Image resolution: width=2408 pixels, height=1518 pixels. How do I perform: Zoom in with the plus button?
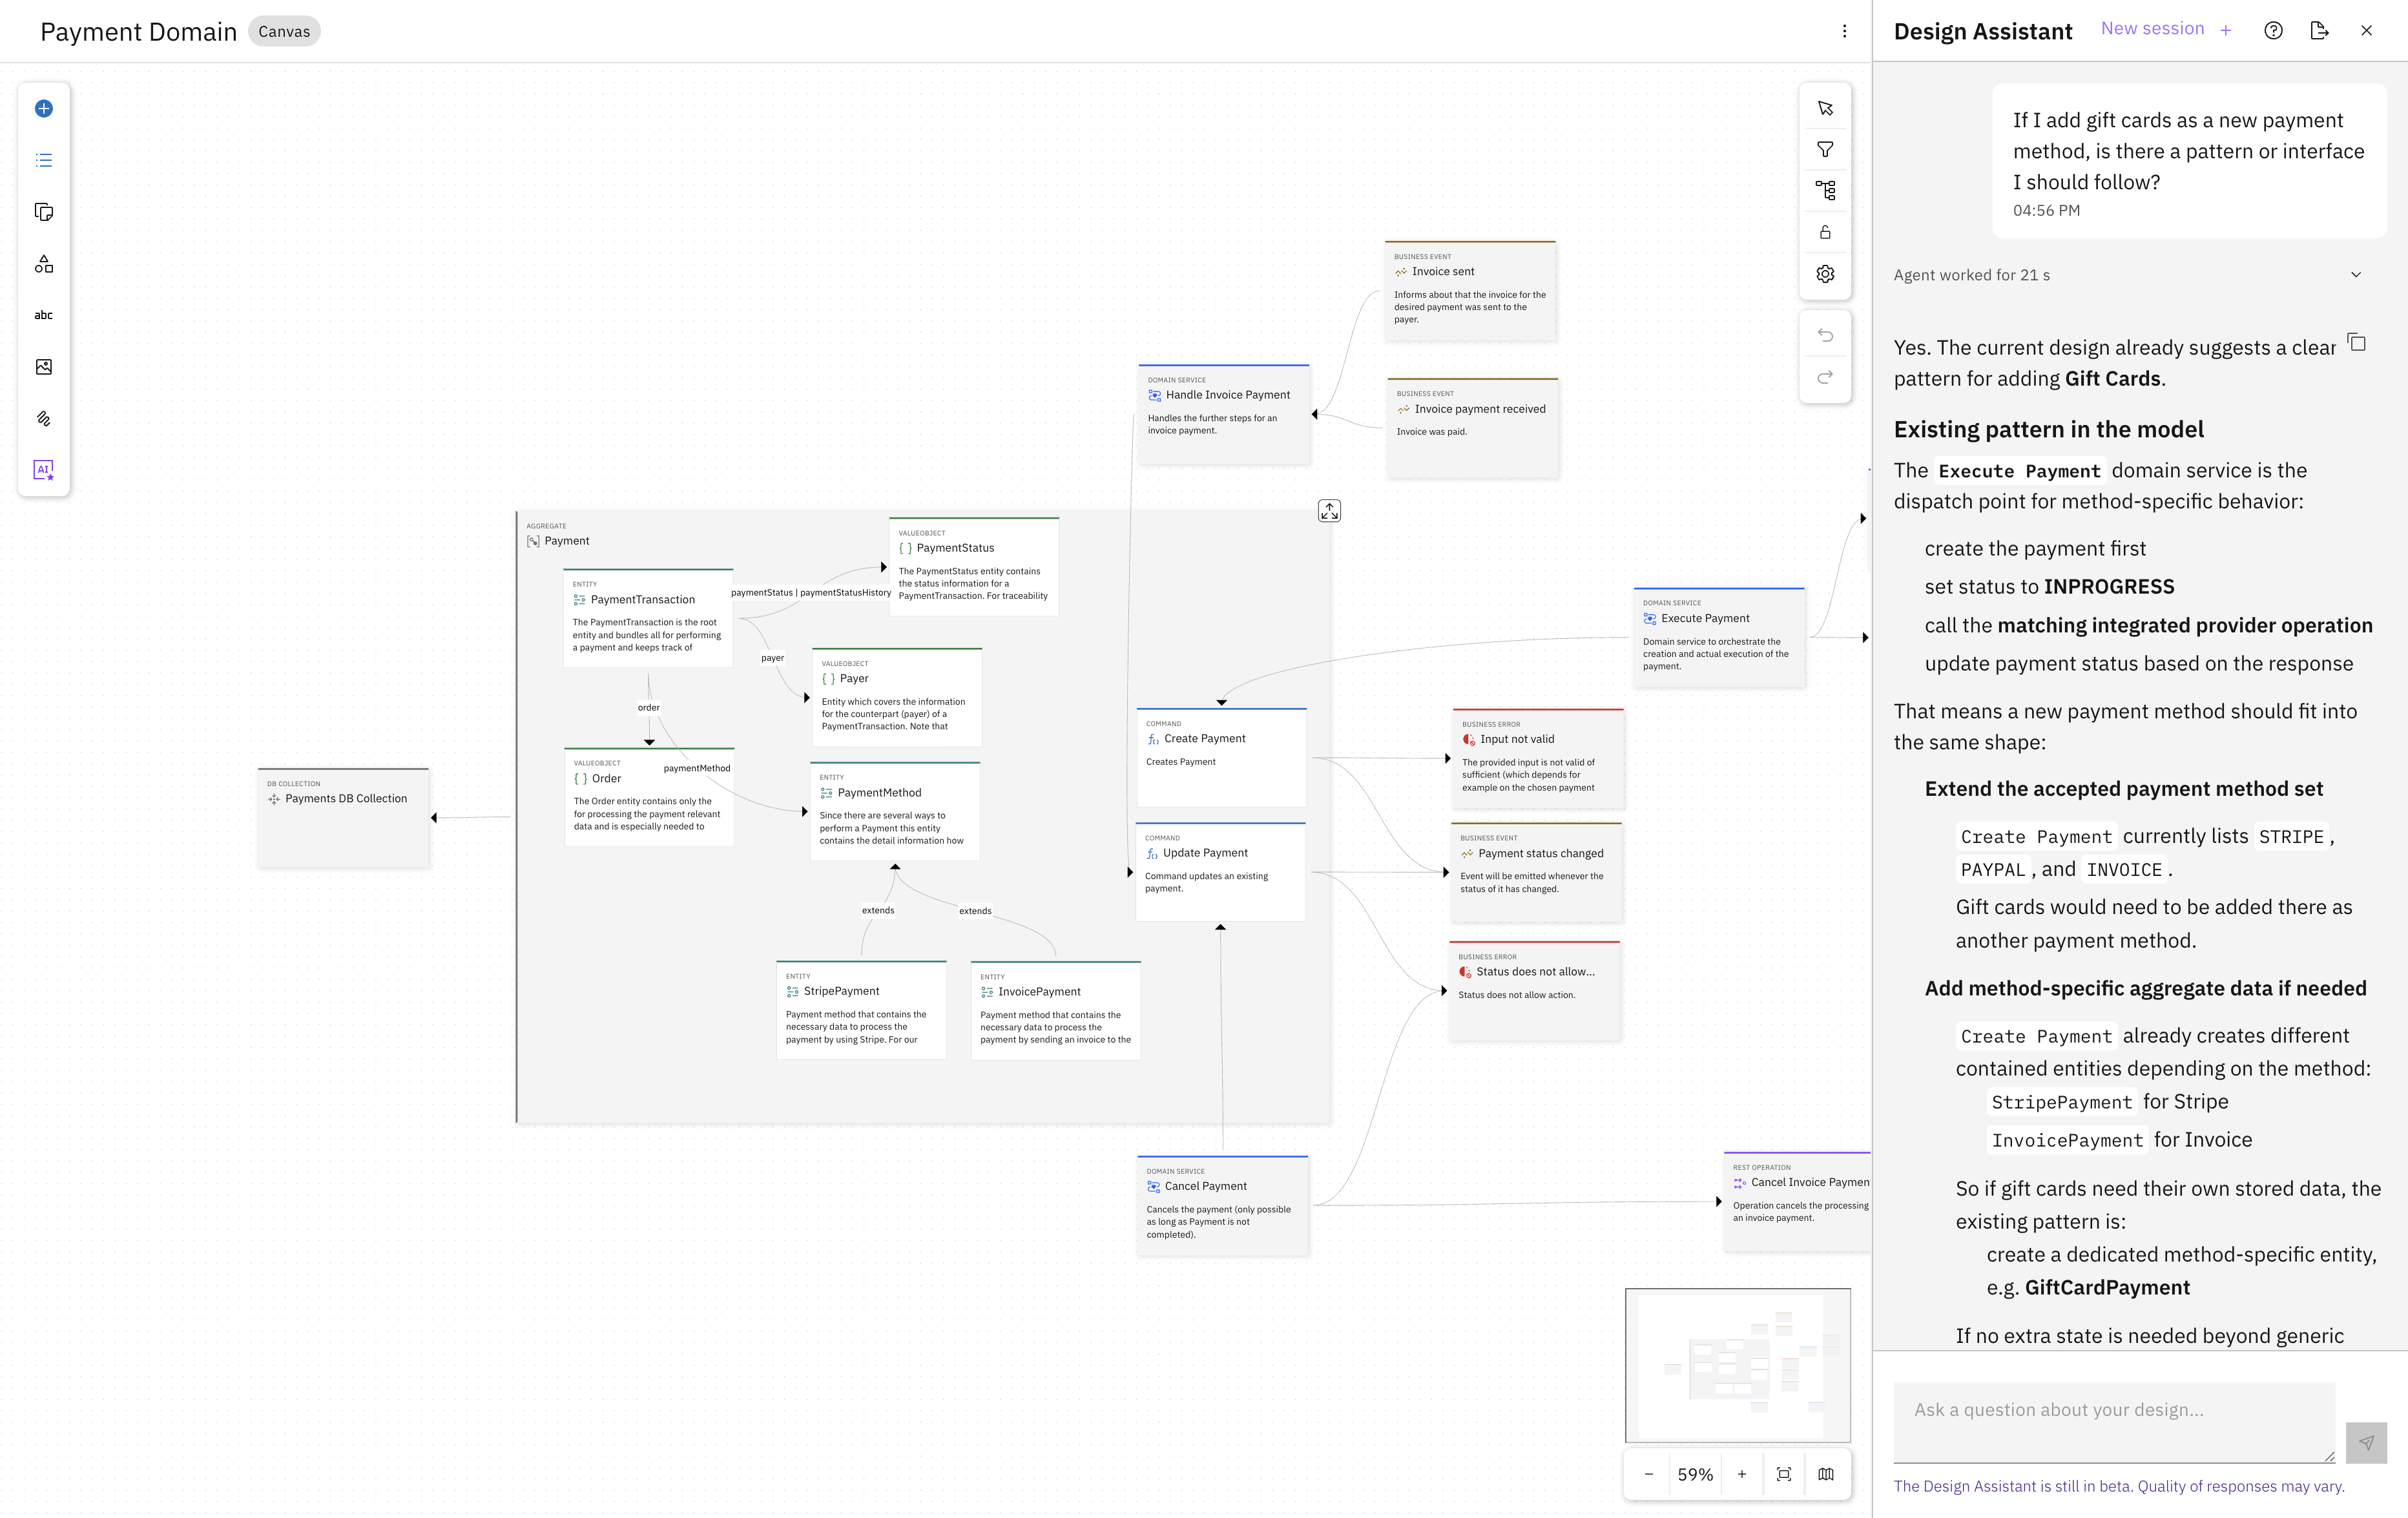tap(1742, 1474)
